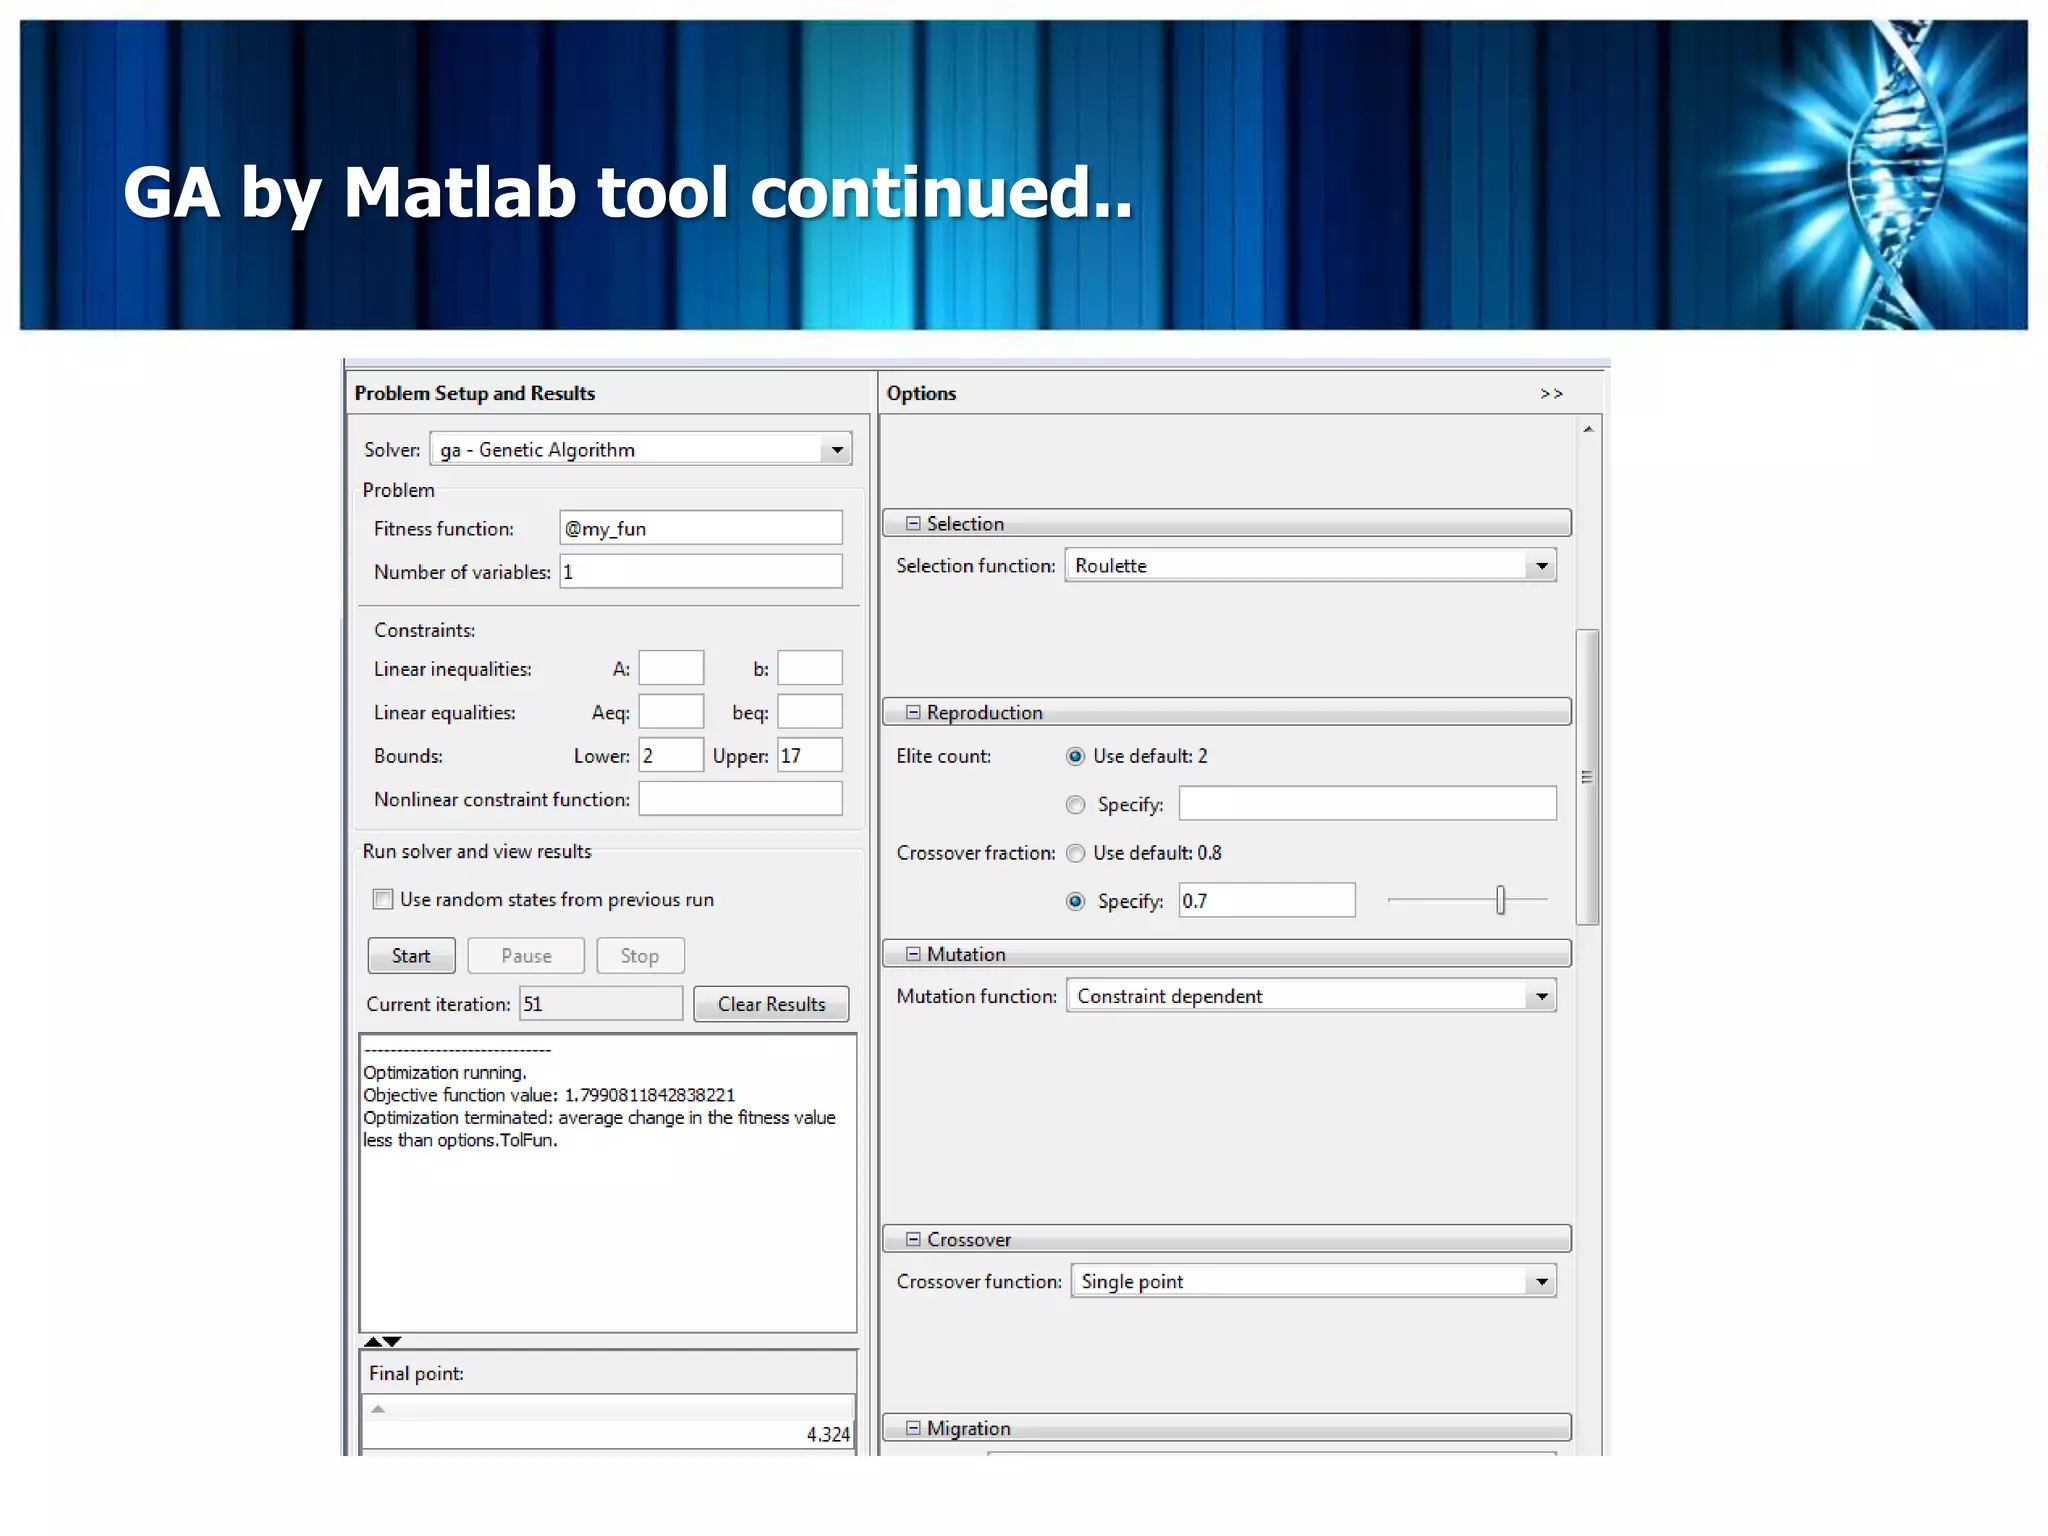This screenshot has width=2048, height=1536.
Task: Click the Upper bound field
Action: point(810,755)
